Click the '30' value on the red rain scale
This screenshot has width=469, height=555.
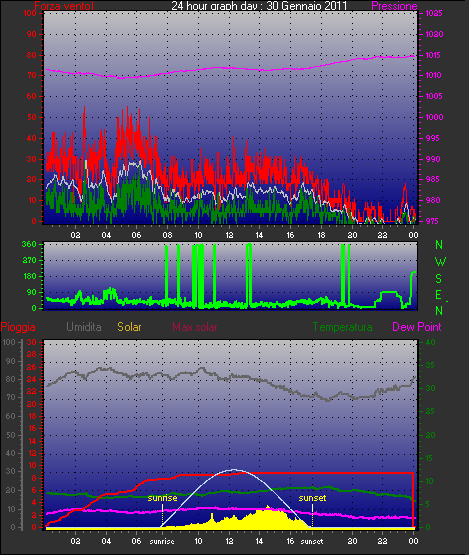(x=32, y=342)
